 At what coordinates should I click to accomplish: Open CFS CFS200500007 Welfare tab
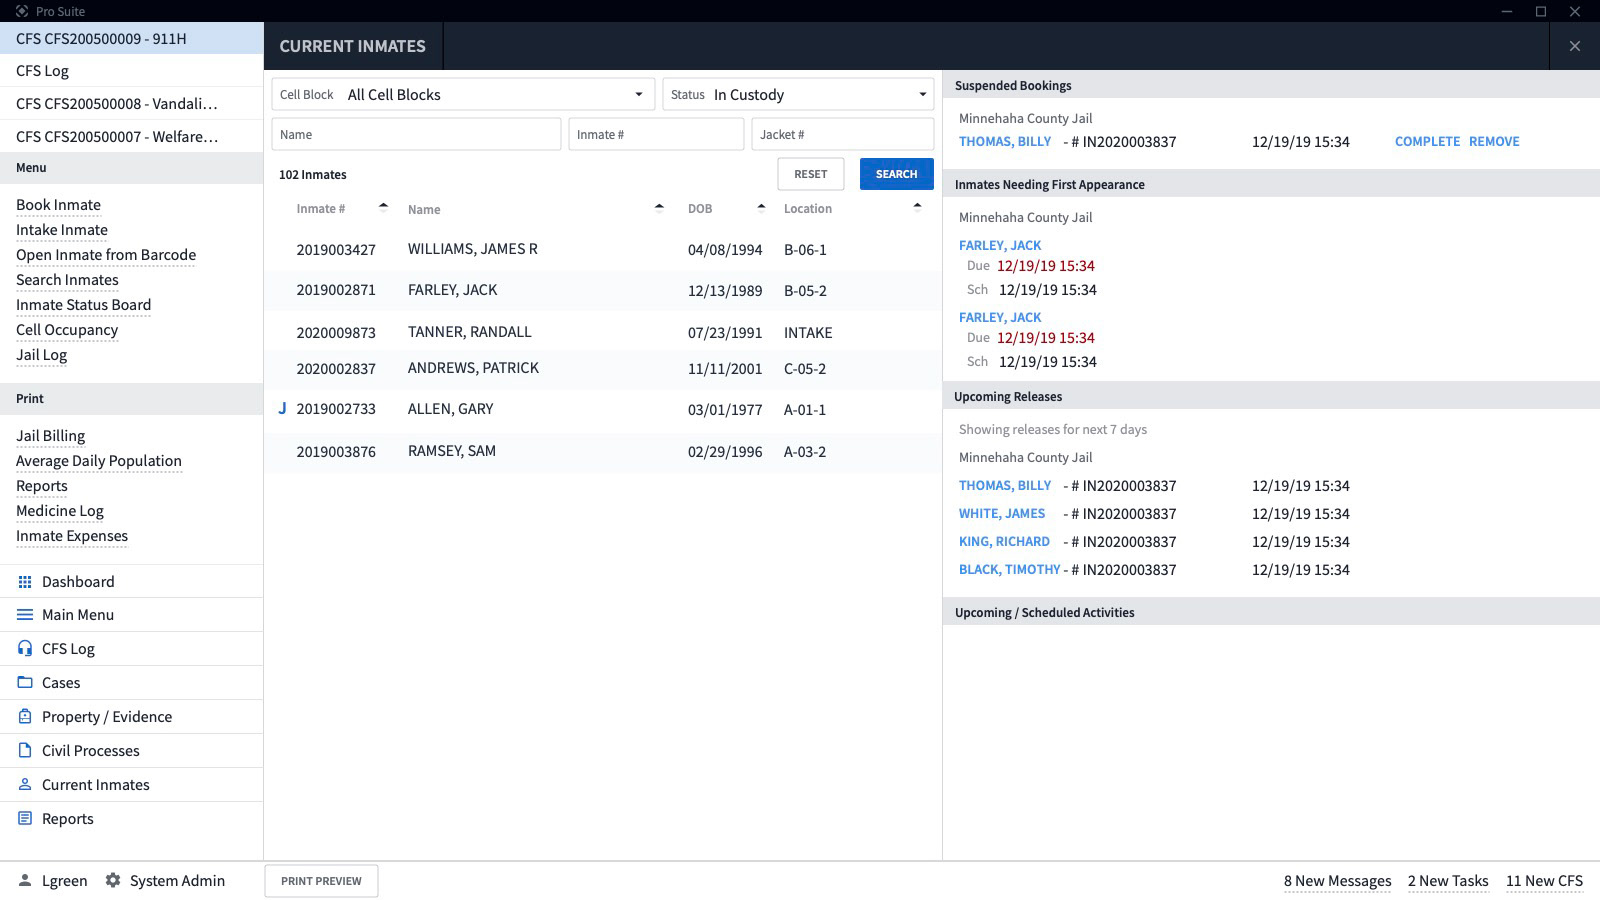131,137
